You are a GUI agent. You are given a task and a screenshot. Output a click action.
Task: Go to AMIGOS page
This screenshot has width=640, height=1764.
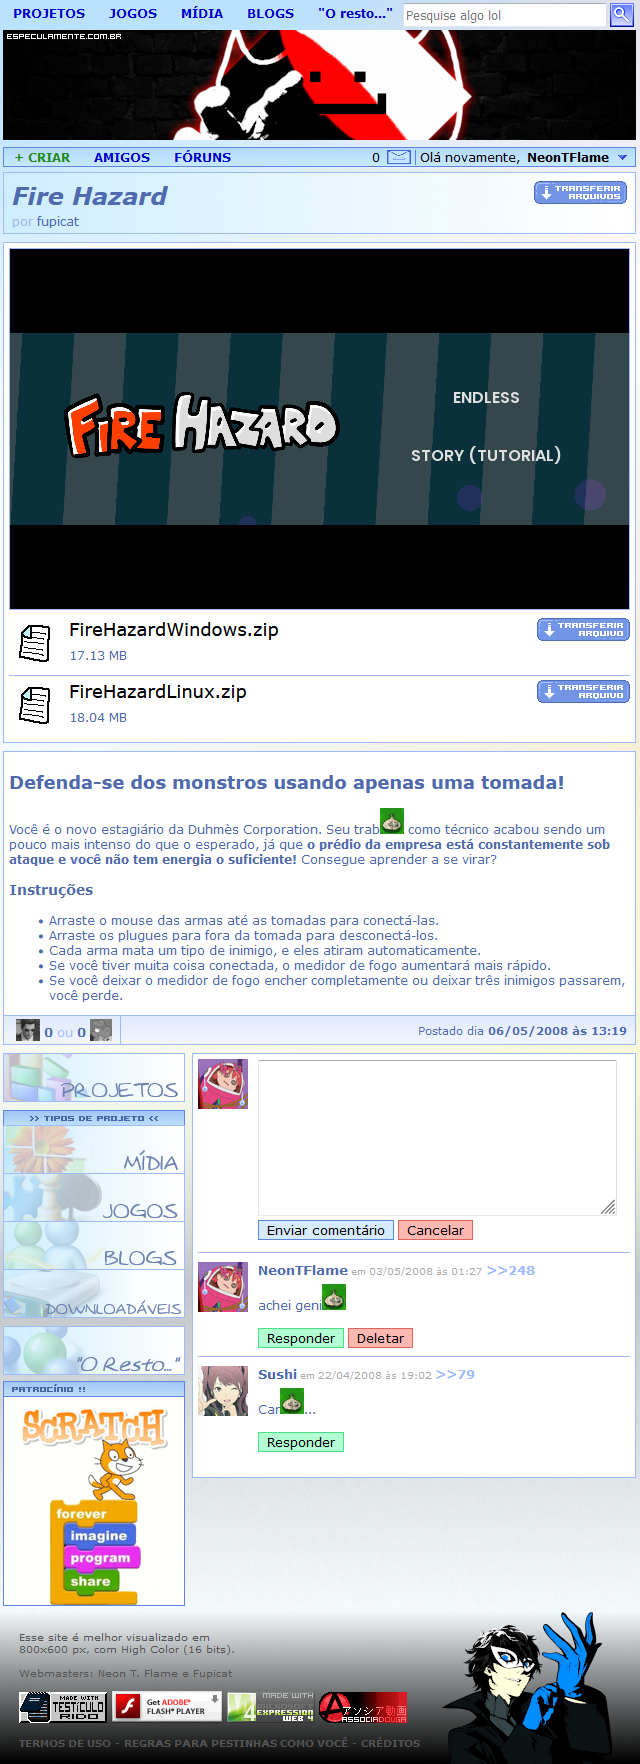coord(122,157)
